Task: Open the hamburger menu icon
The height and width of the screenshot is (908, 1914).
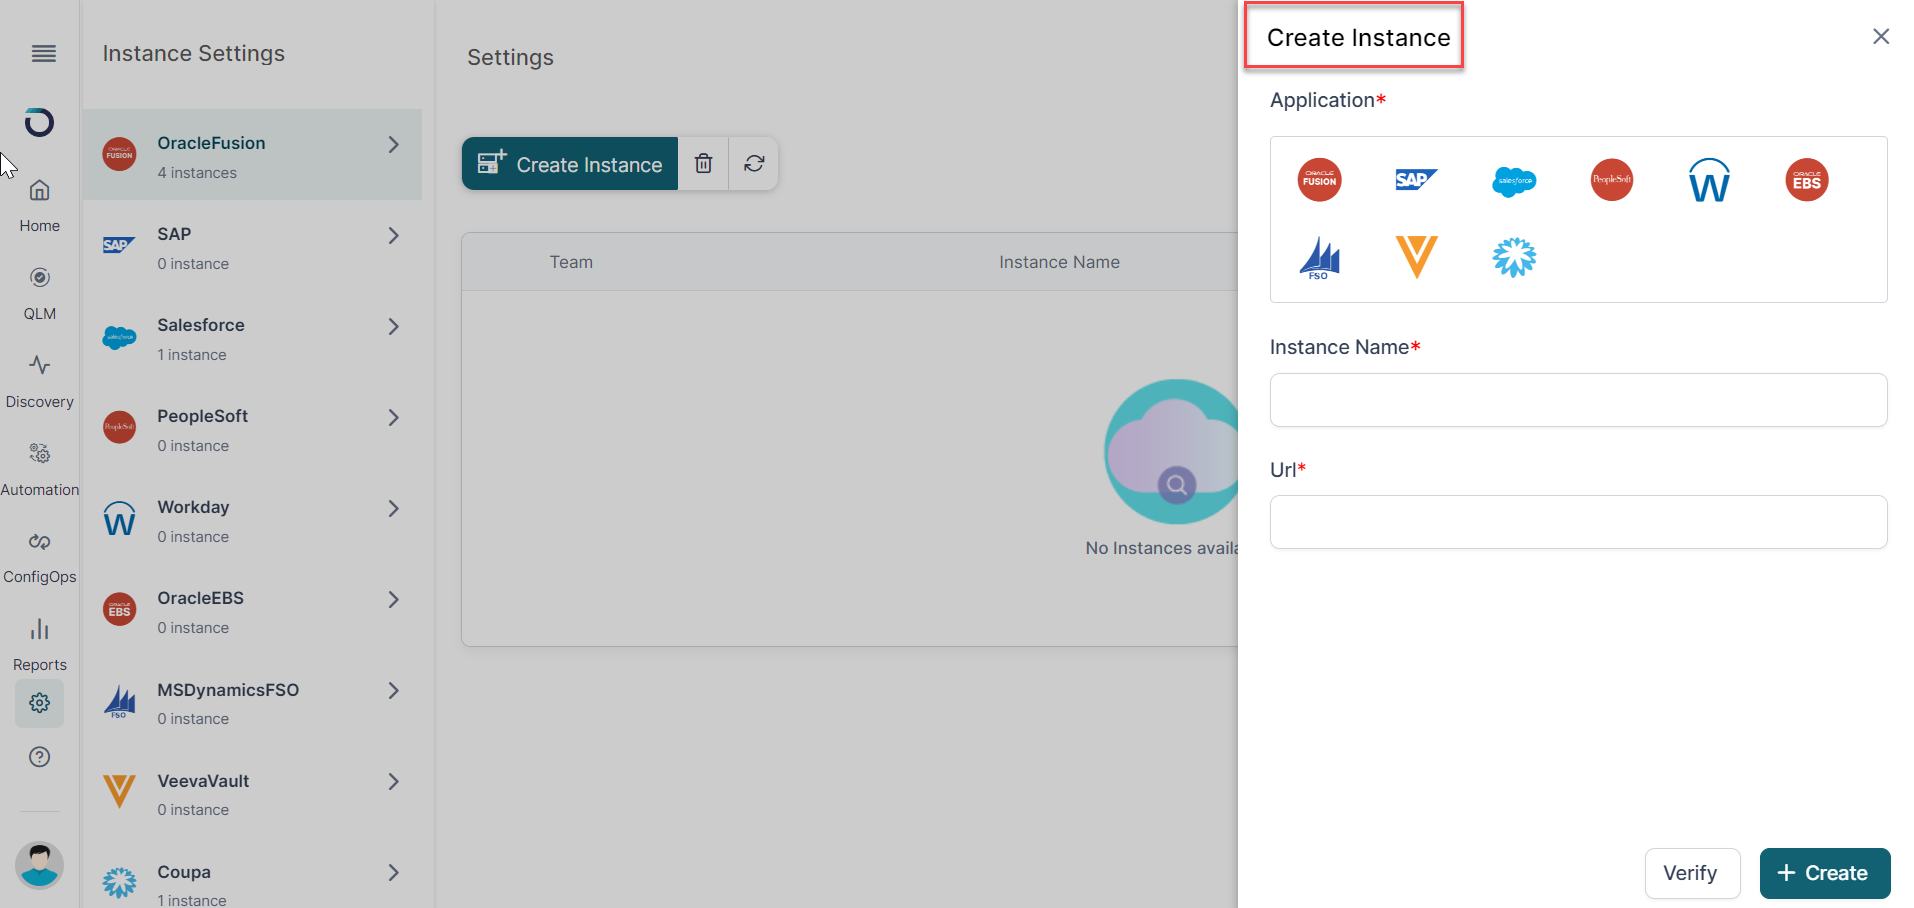Action: click(43, 54)
